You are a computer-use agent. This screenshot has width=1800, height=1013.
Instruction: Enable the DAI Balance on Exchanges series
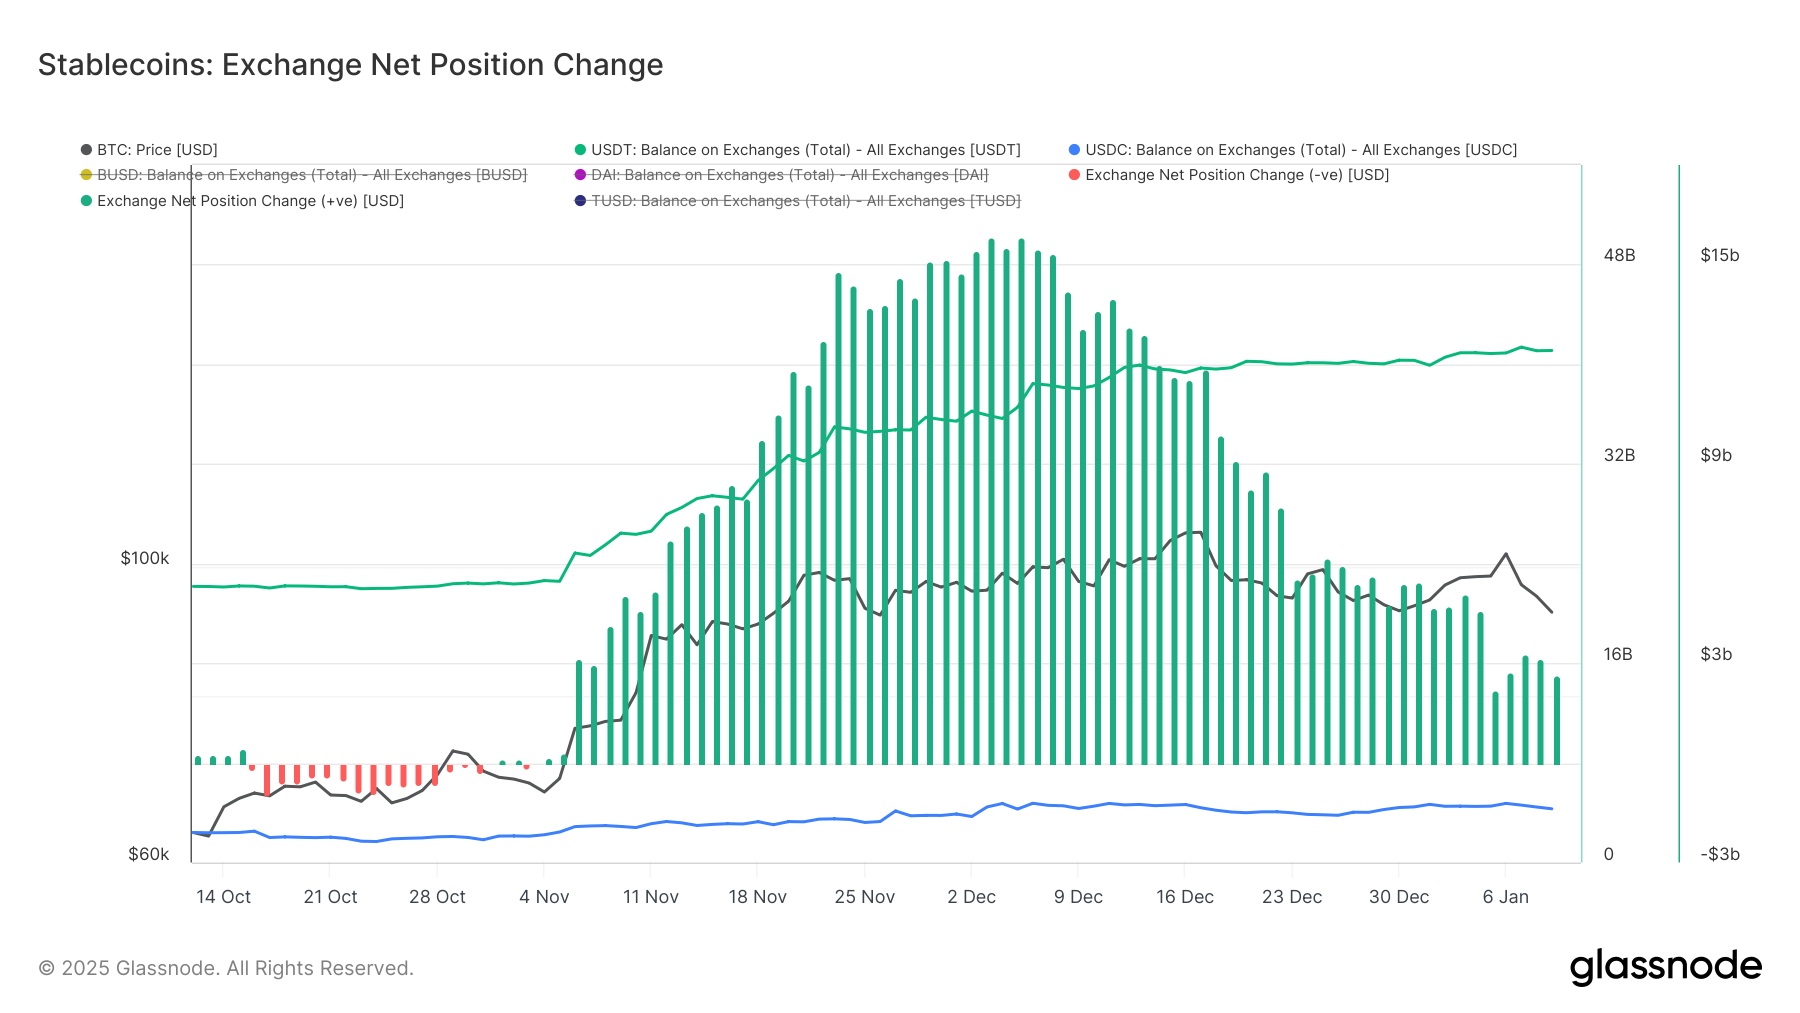click(789, 175)
